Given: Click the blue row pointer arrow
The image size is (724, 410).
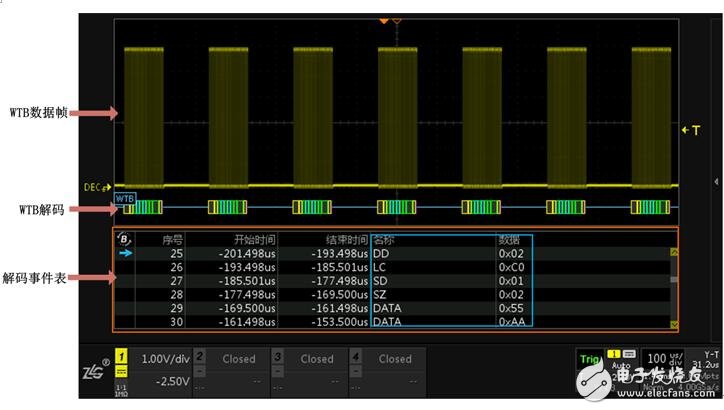Looking at the screenshot, I should pos(124,255).
